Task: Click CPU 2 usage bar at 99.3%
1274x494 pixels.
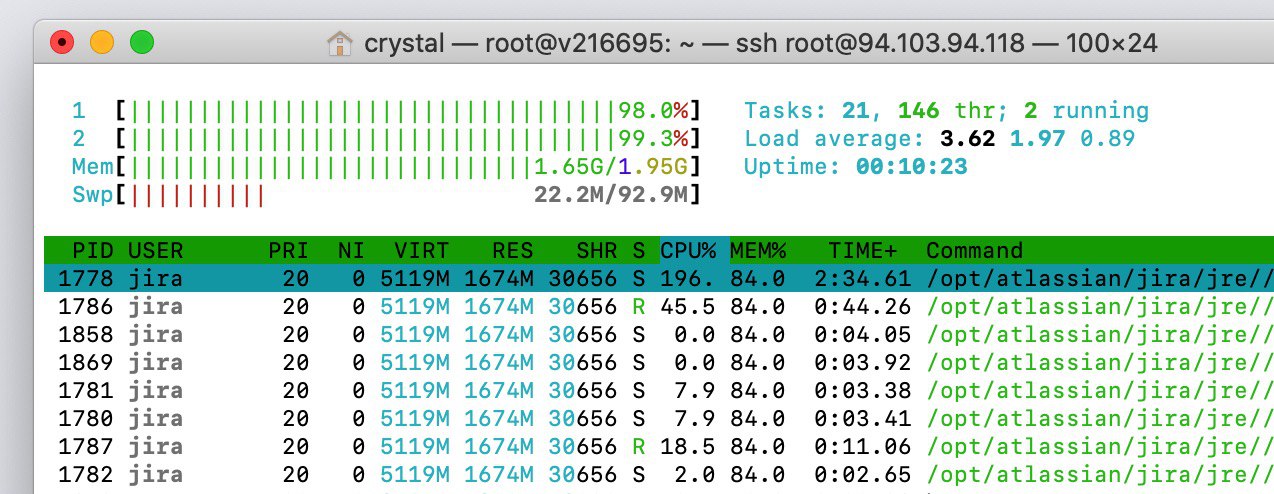Action: coord(408,138)
